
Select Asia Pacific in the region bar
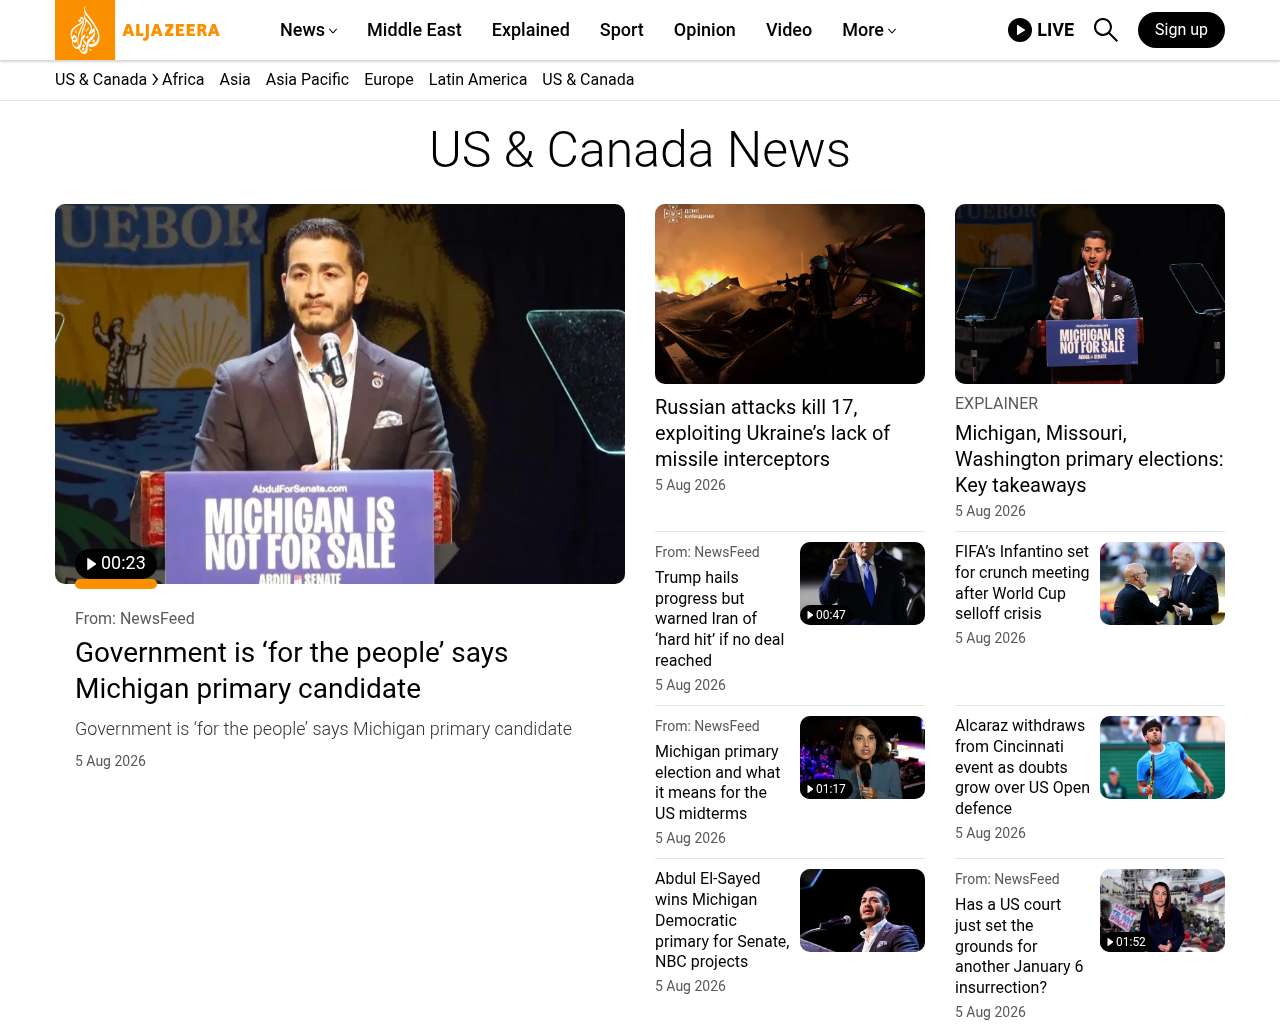pos(307,79)
